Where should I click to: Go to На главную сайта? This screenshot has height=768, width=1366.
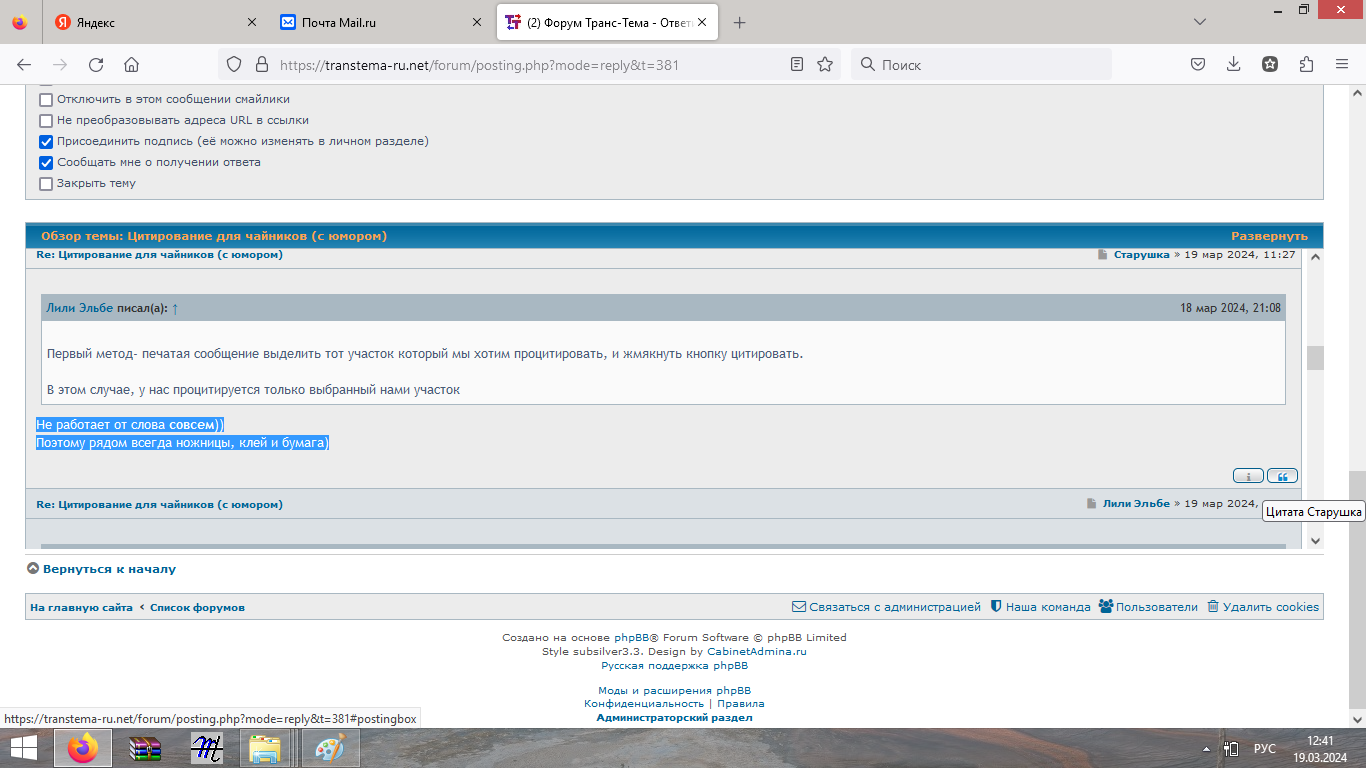coord(81,607)
